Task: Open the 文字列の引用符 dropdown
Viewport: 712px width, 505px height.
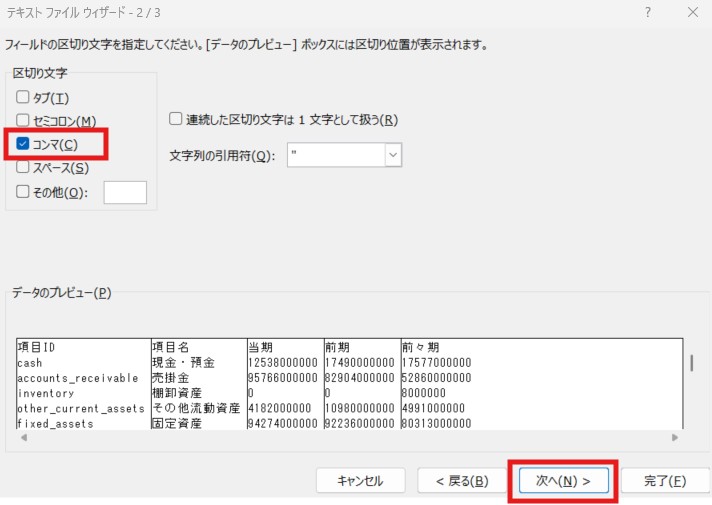Action: point(393,155)
